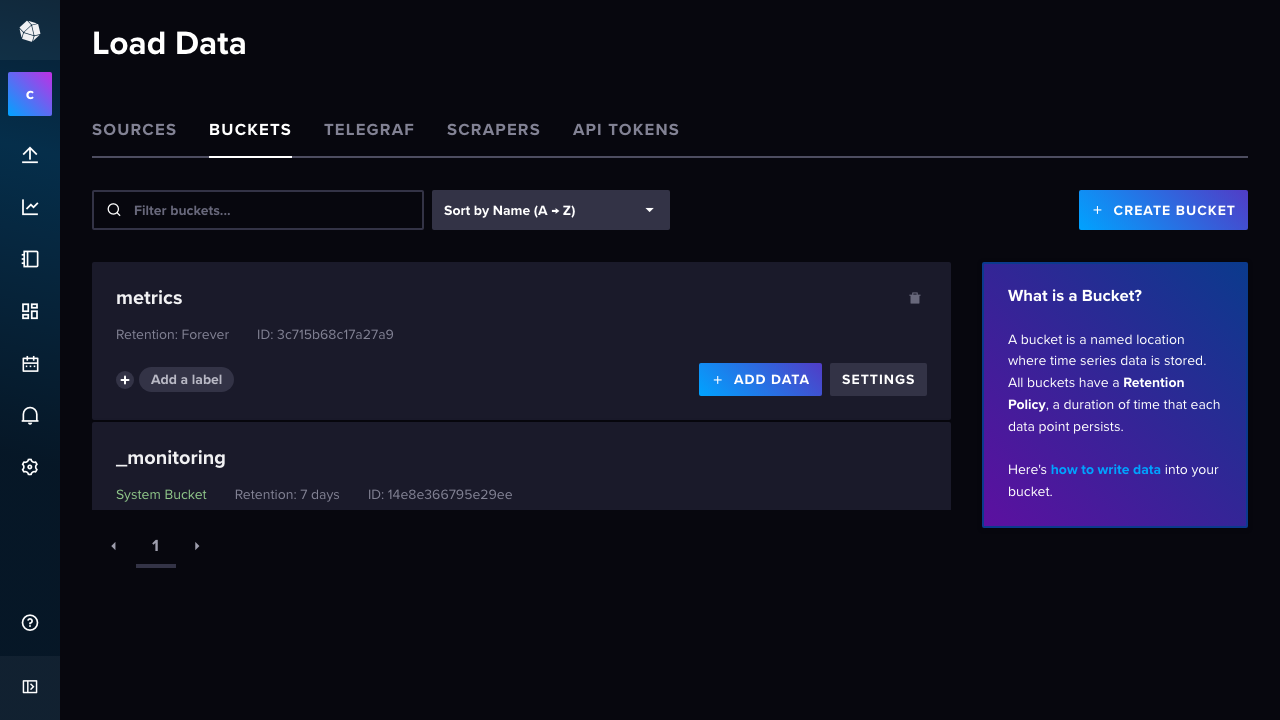Follow the 'how to write data' link
The width and height of the screenshot is (1280, 720).
1105,470
